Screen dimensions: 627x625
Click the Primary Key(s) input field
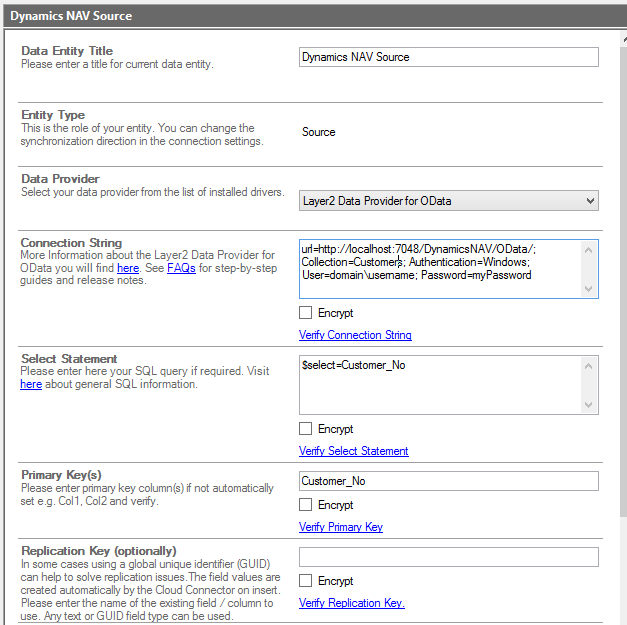tap(448, 481)
